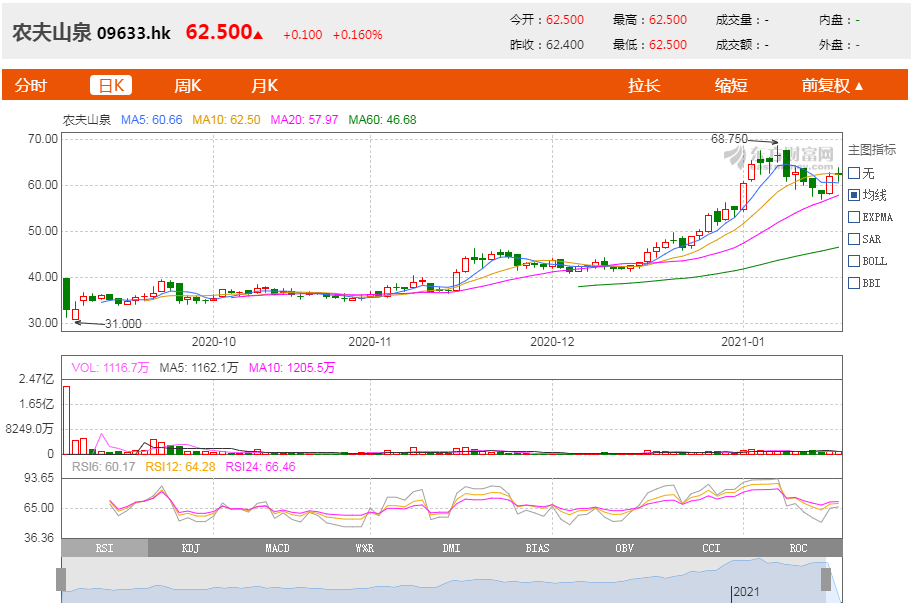Enable the SAR indicator checkbox
Image resolution: width=911 pixels, height=607 pixels.
854,239
